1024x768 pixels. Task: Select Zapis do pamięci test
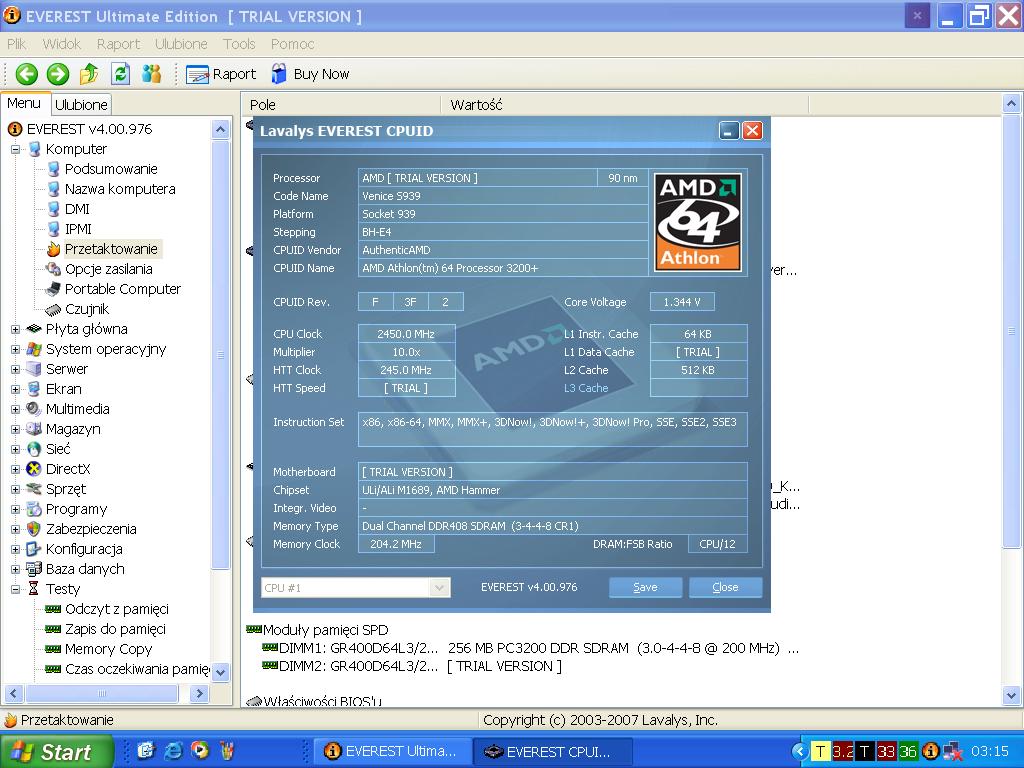click(x=115, y=629)
